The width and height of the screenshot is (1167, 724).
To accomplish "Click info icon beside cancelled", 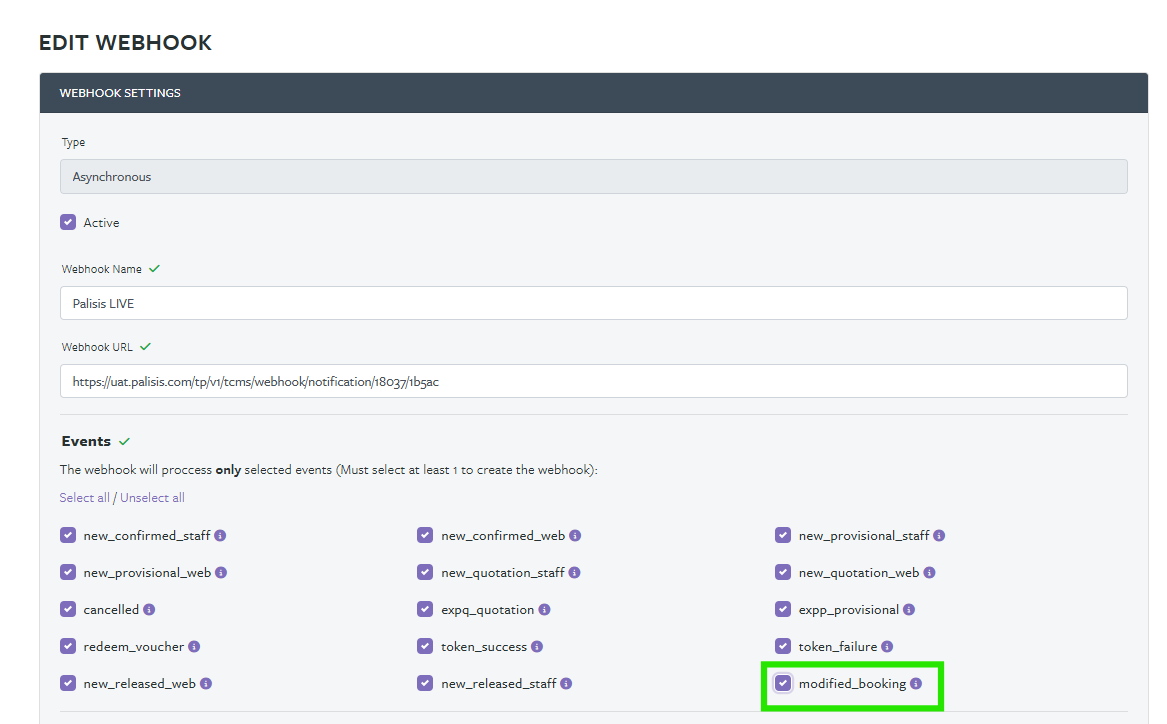I will click(149, 609).
